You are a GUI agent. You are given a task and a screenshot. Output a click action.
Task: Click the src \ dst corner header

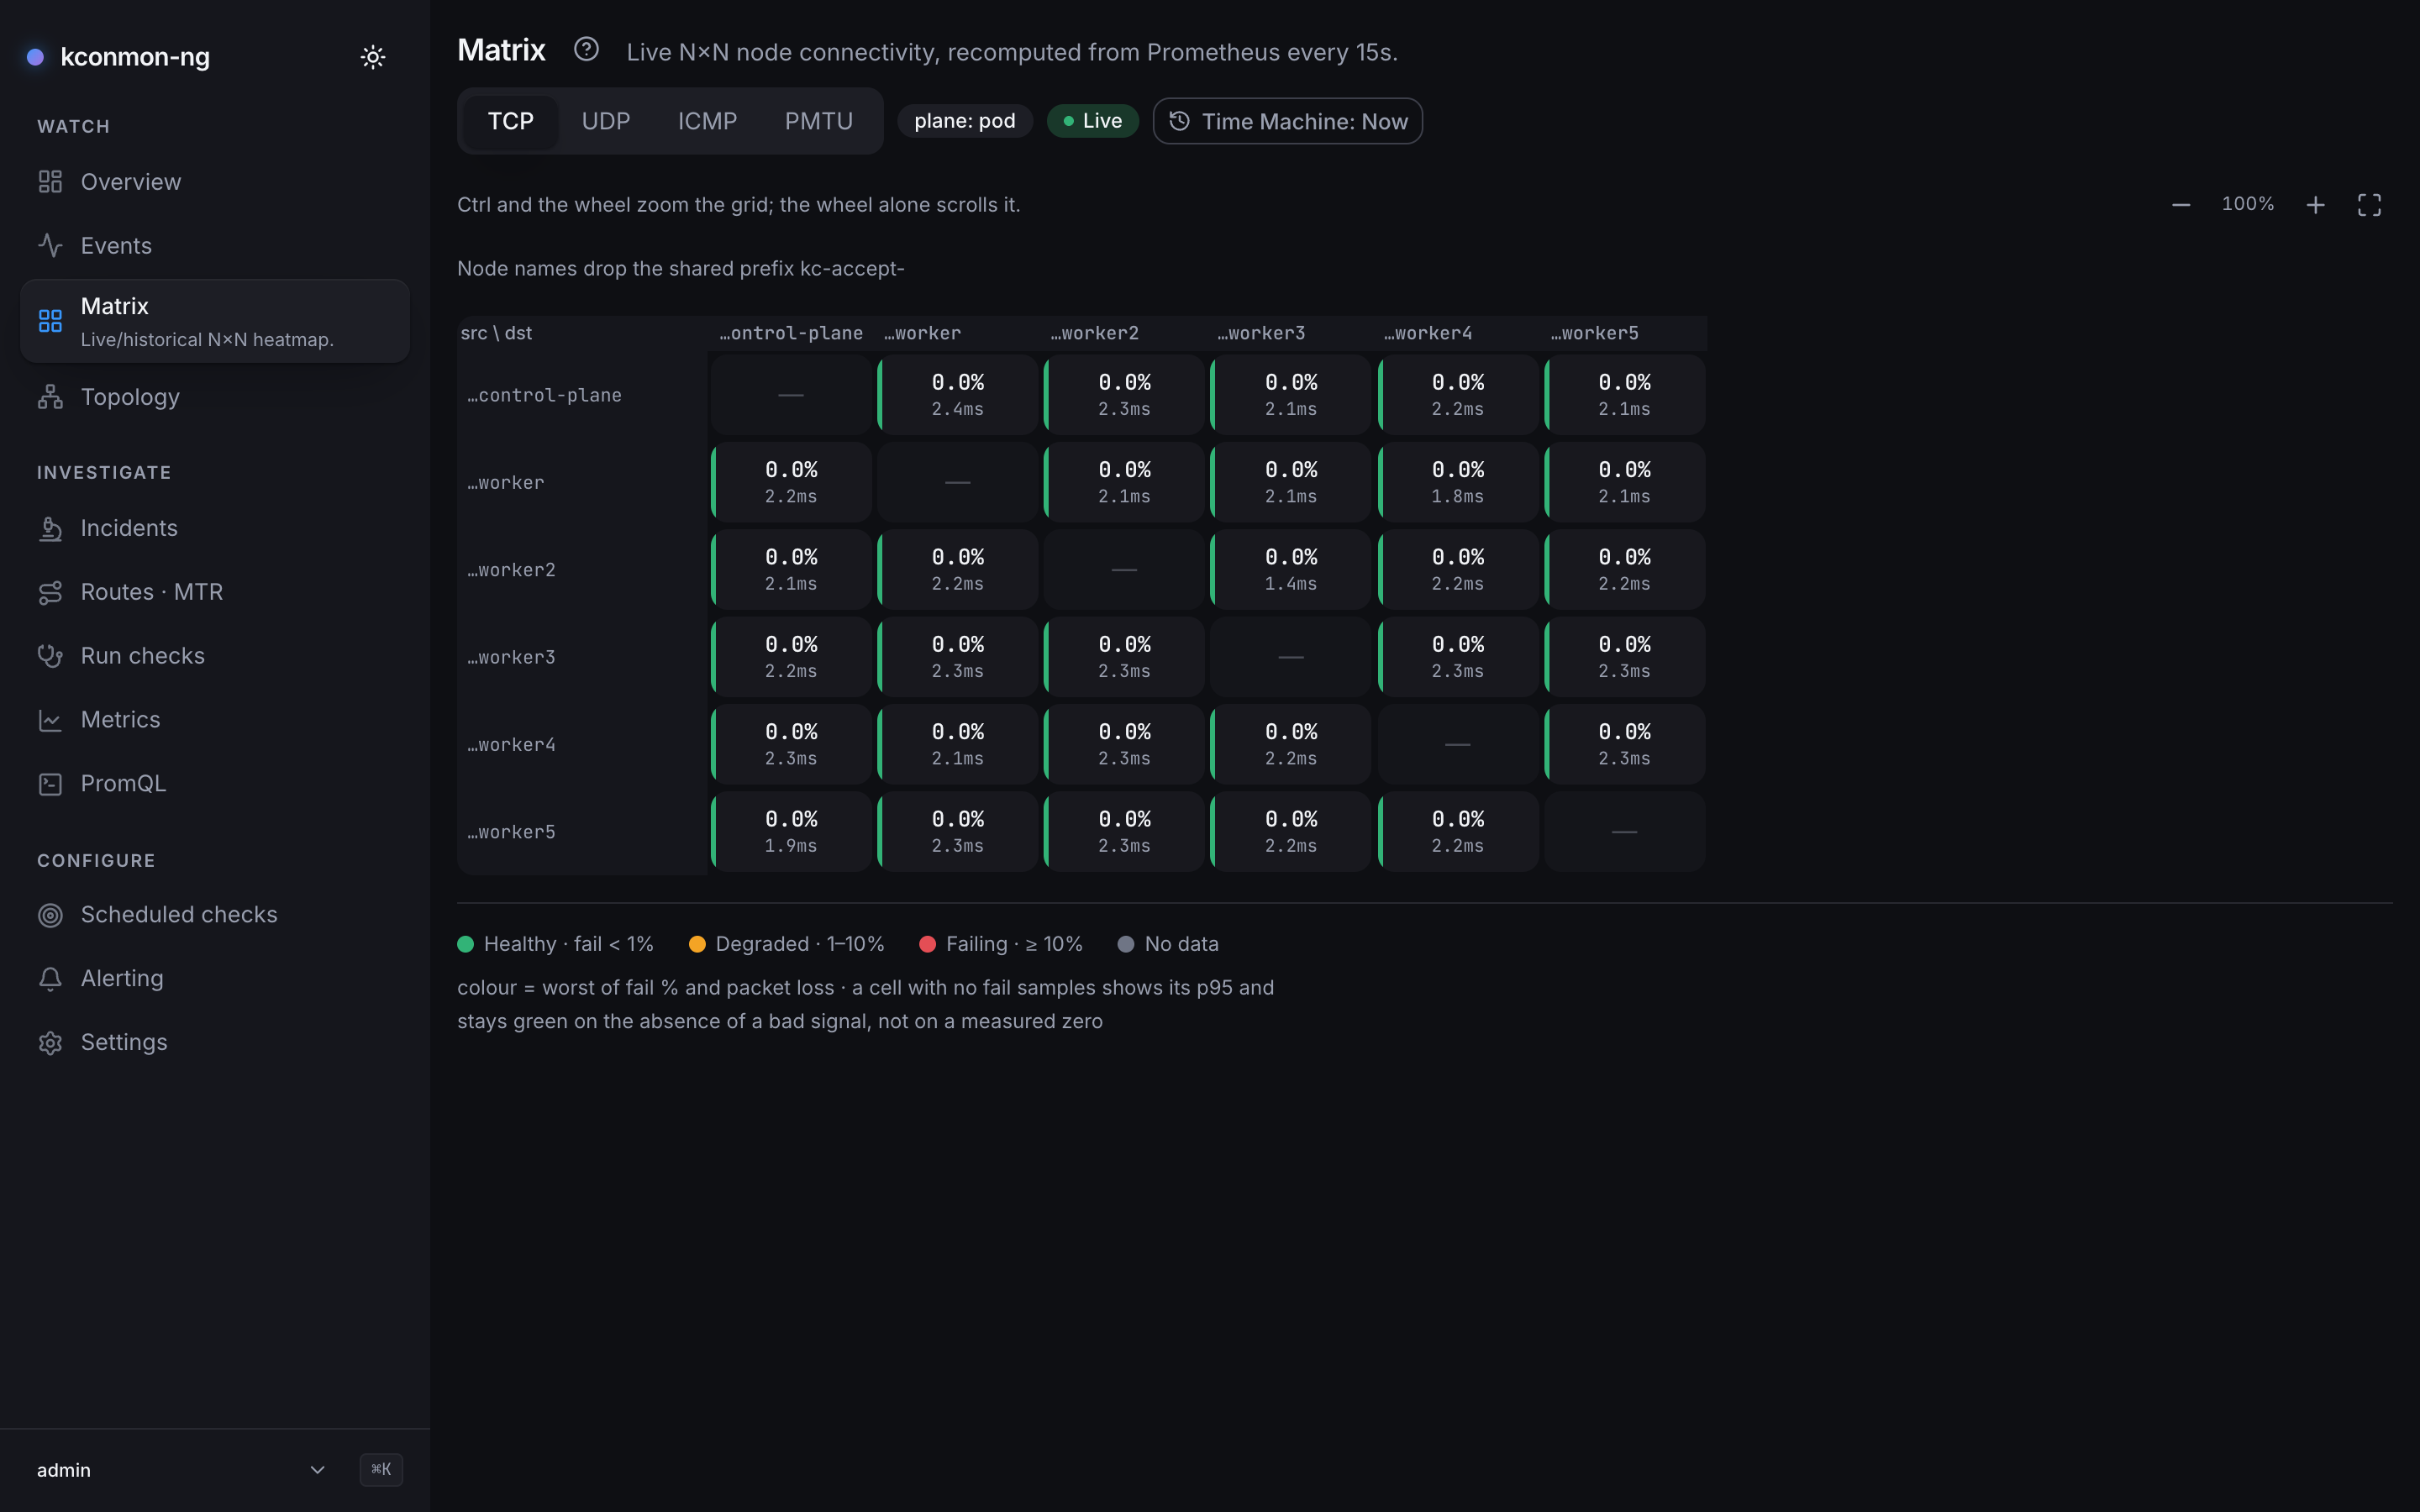(496, 333)
